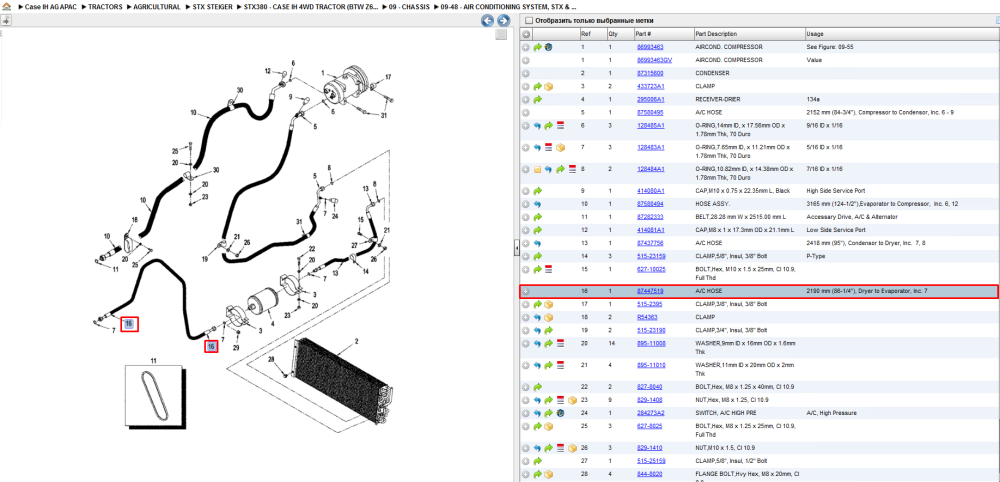The width and height of the screenshot is (1000, 482).
Task: Open the diagram tools icon under the breadcrumb
Action: 6,20
